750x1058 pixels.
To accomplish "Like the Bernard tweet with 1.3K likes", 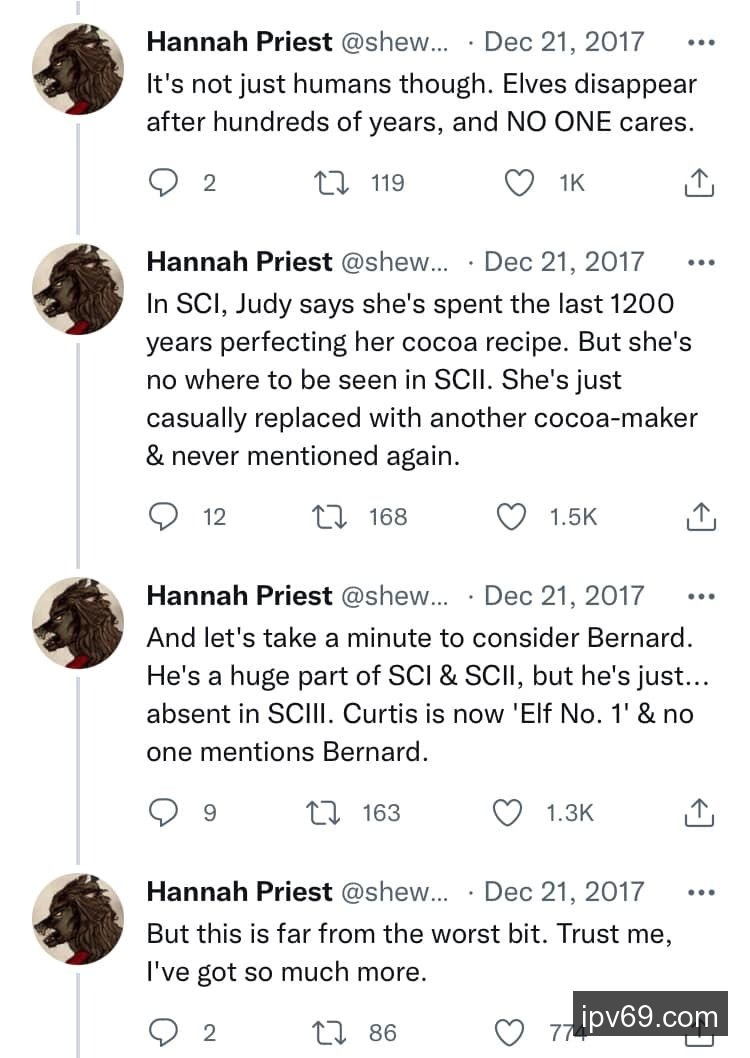I will click(509, 813).
